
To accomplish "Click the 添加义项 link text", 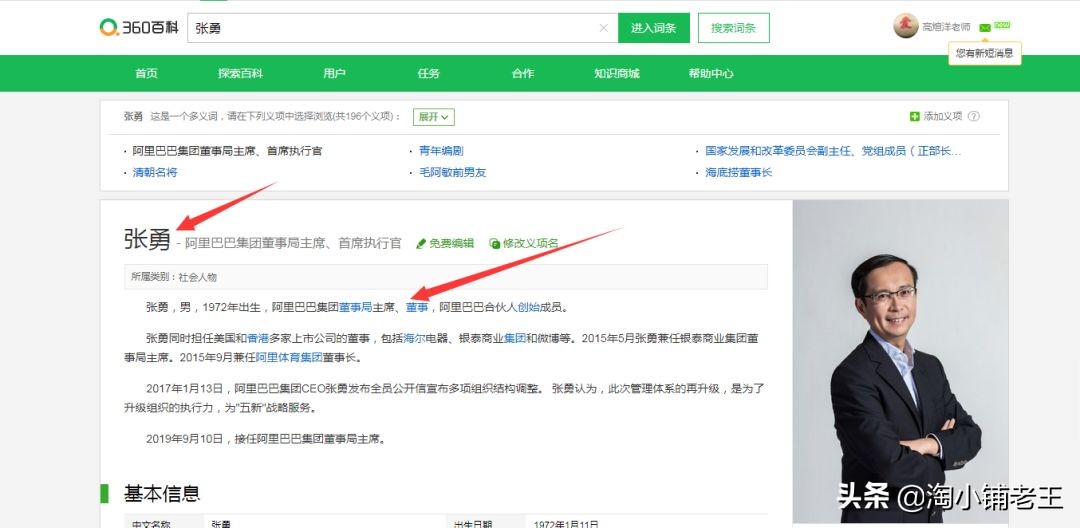I will [943, 116].
